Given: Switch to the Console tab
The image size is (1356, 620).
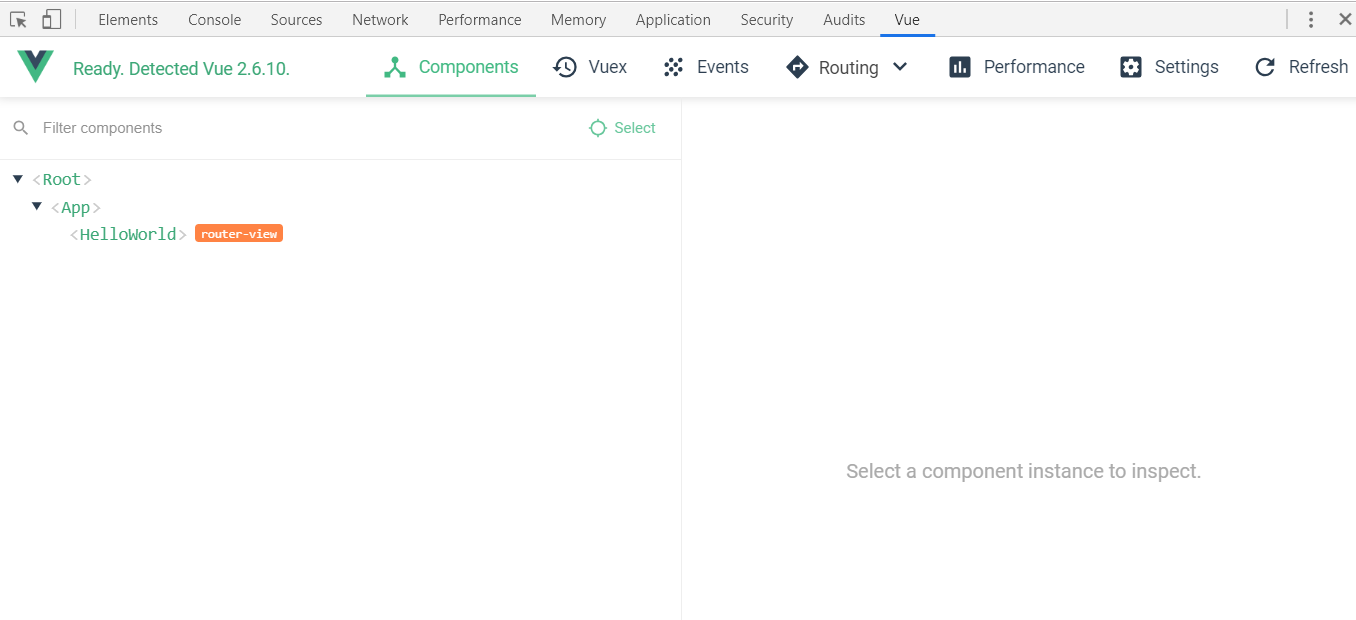Looking at the screenshot, I should tap(214, 19).
